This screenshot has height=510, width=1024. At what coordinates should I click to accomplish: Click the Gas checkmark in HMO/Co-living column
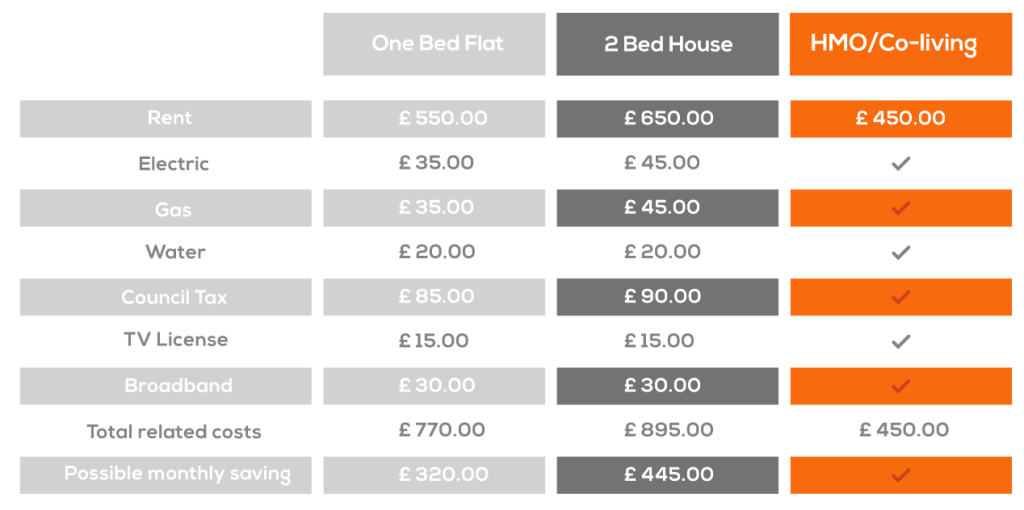pos(901,208)
